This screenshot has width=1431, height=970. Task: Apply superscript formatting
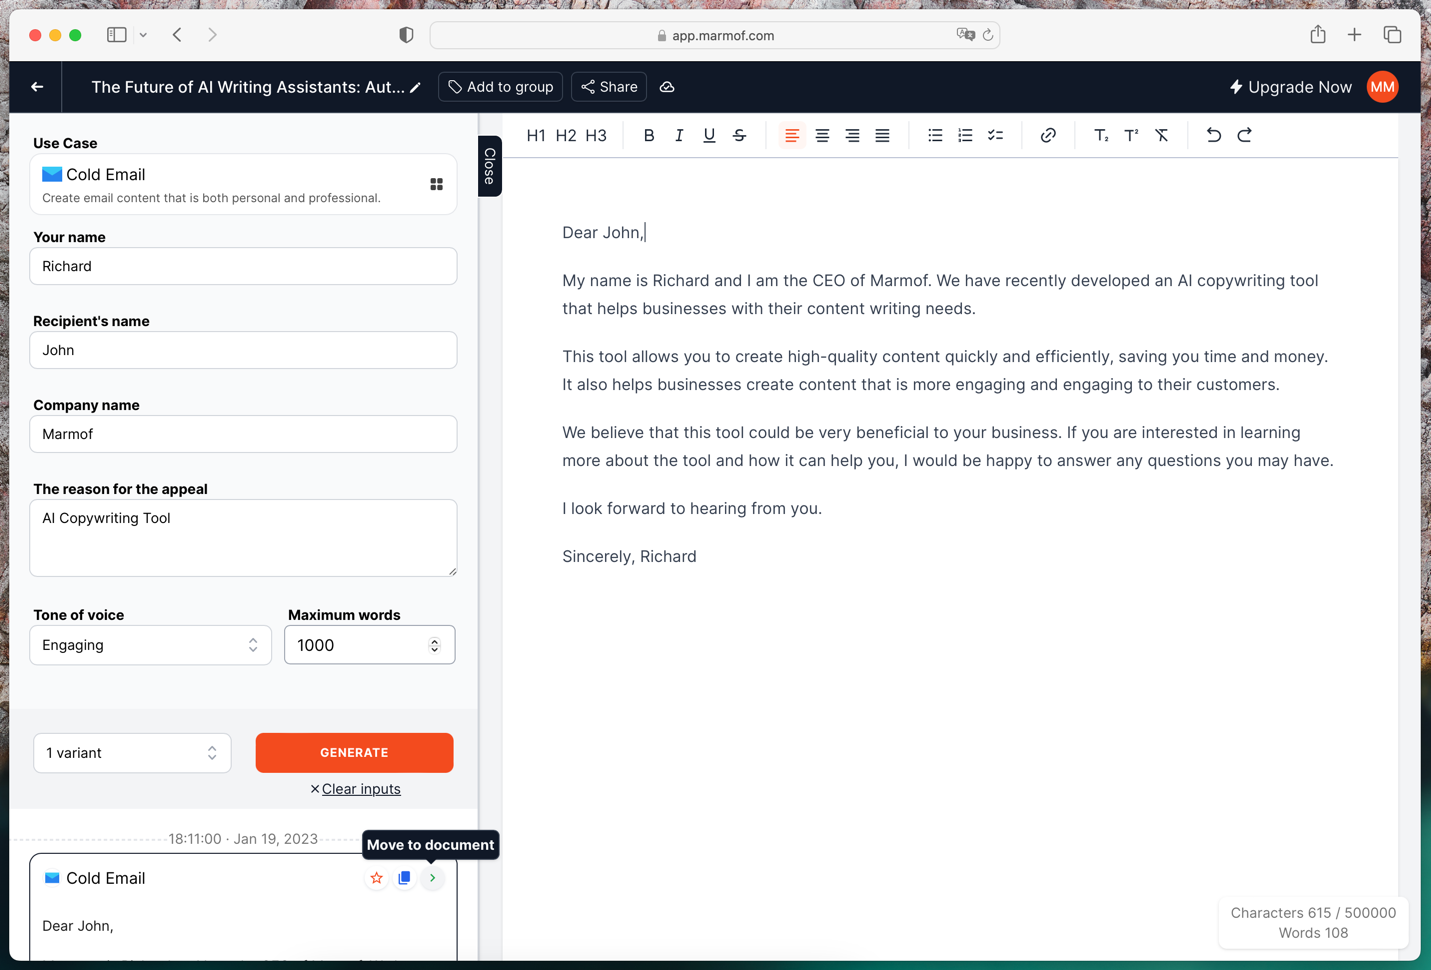coord(1131,135)
